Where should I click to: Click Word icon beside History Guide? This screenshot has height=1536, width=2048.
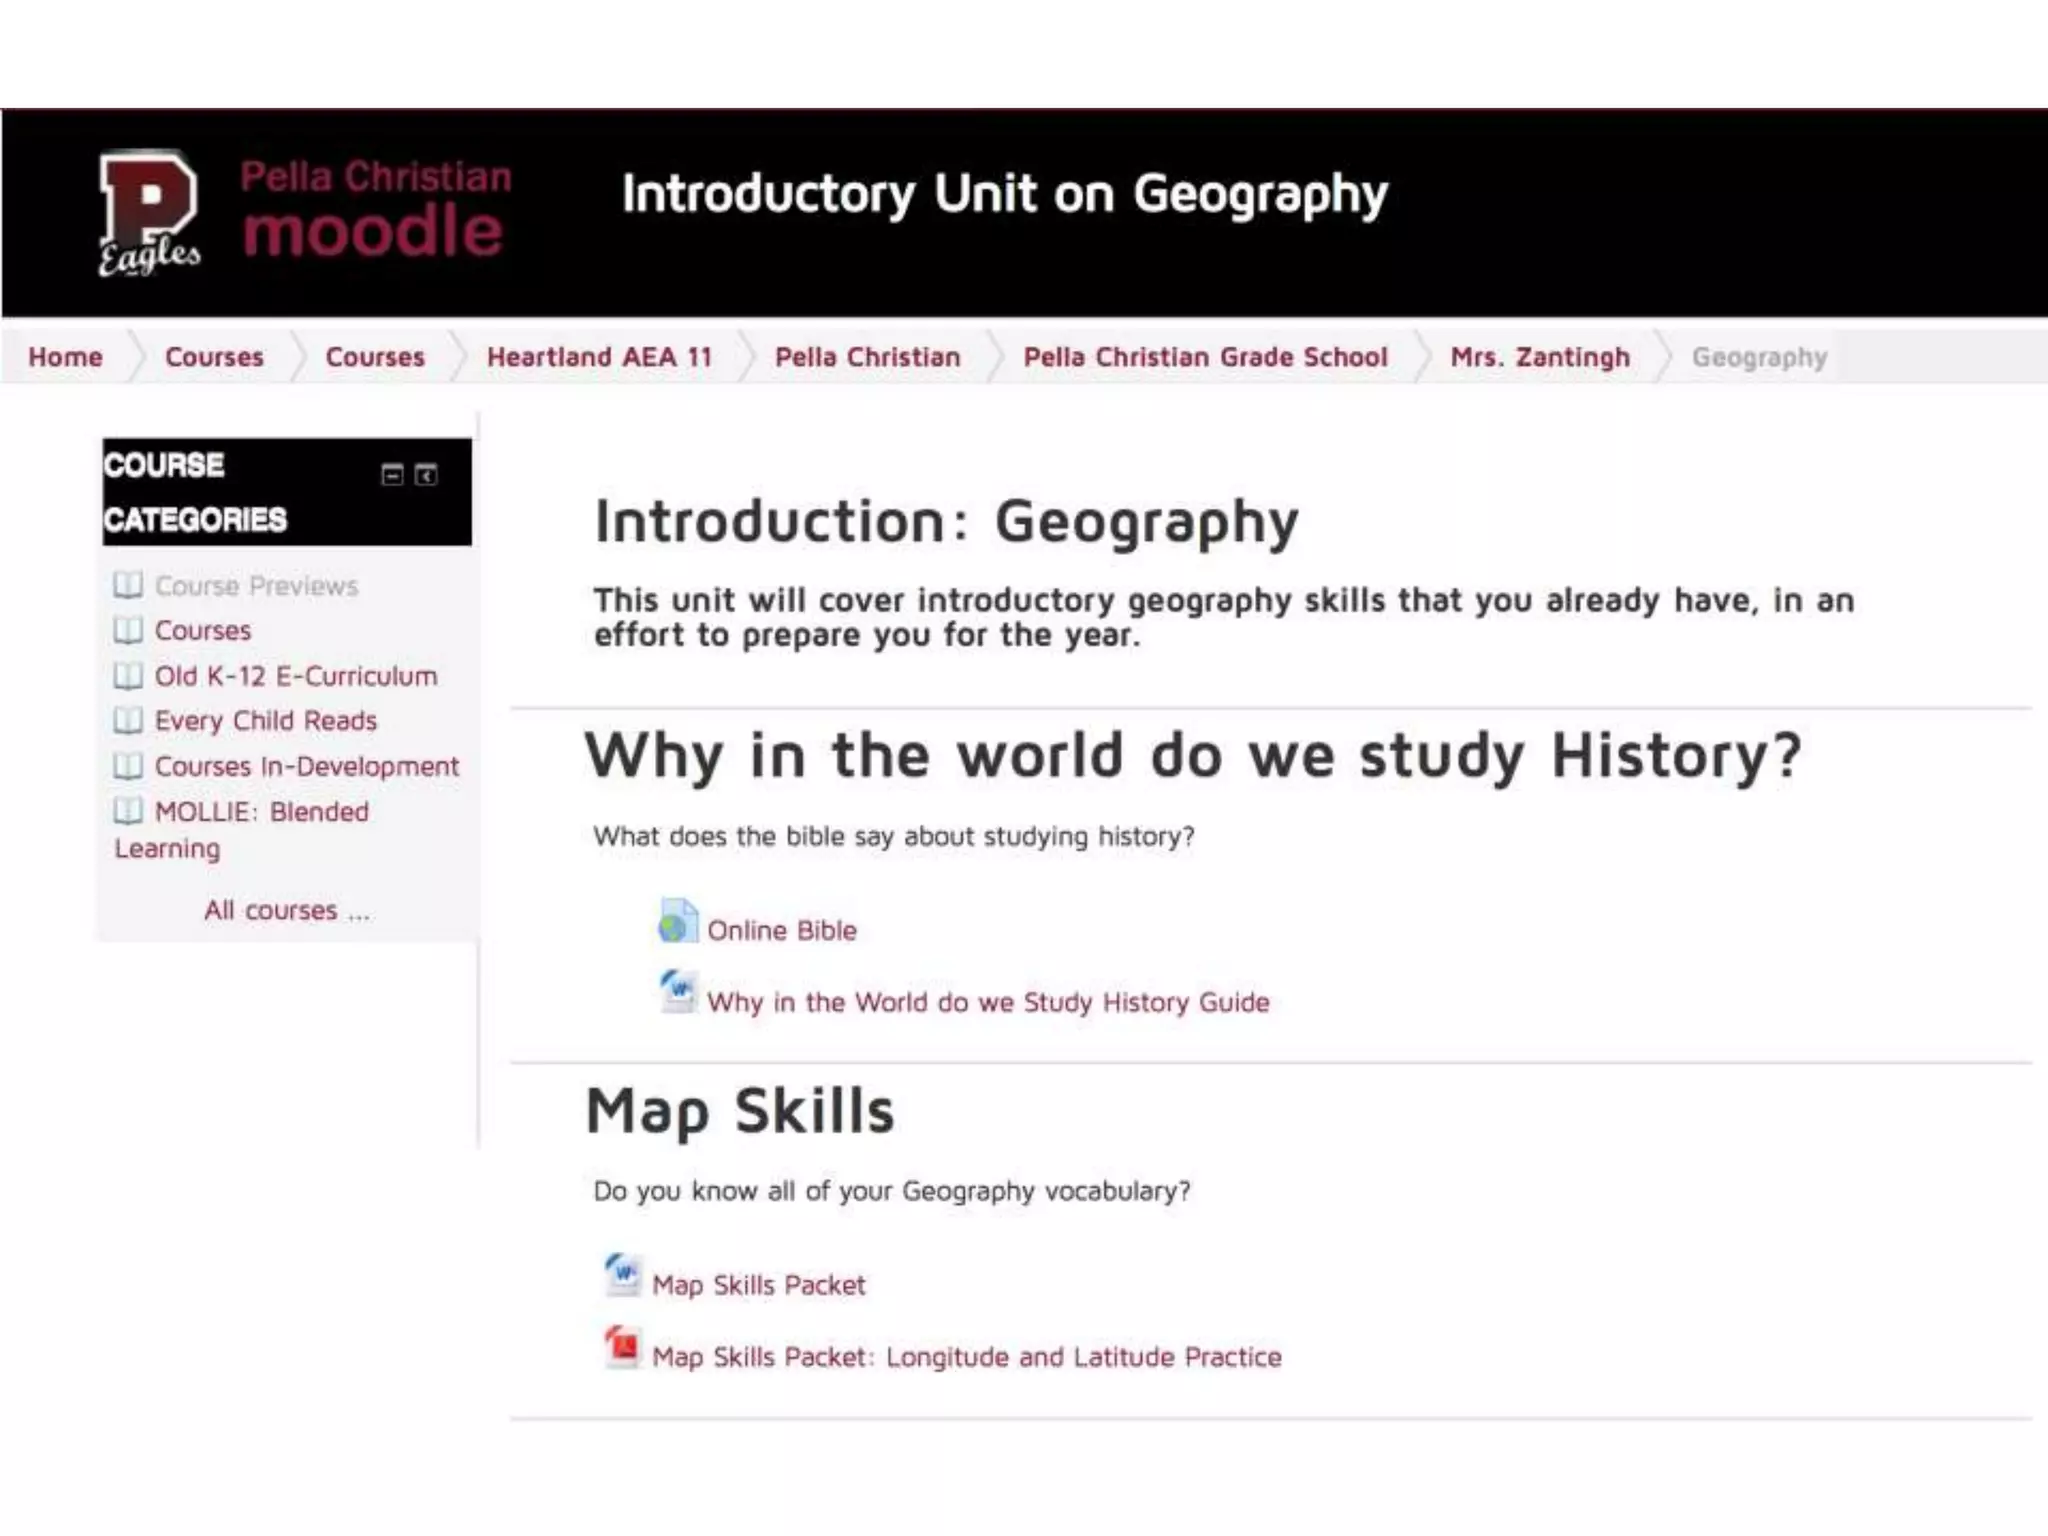678,993
